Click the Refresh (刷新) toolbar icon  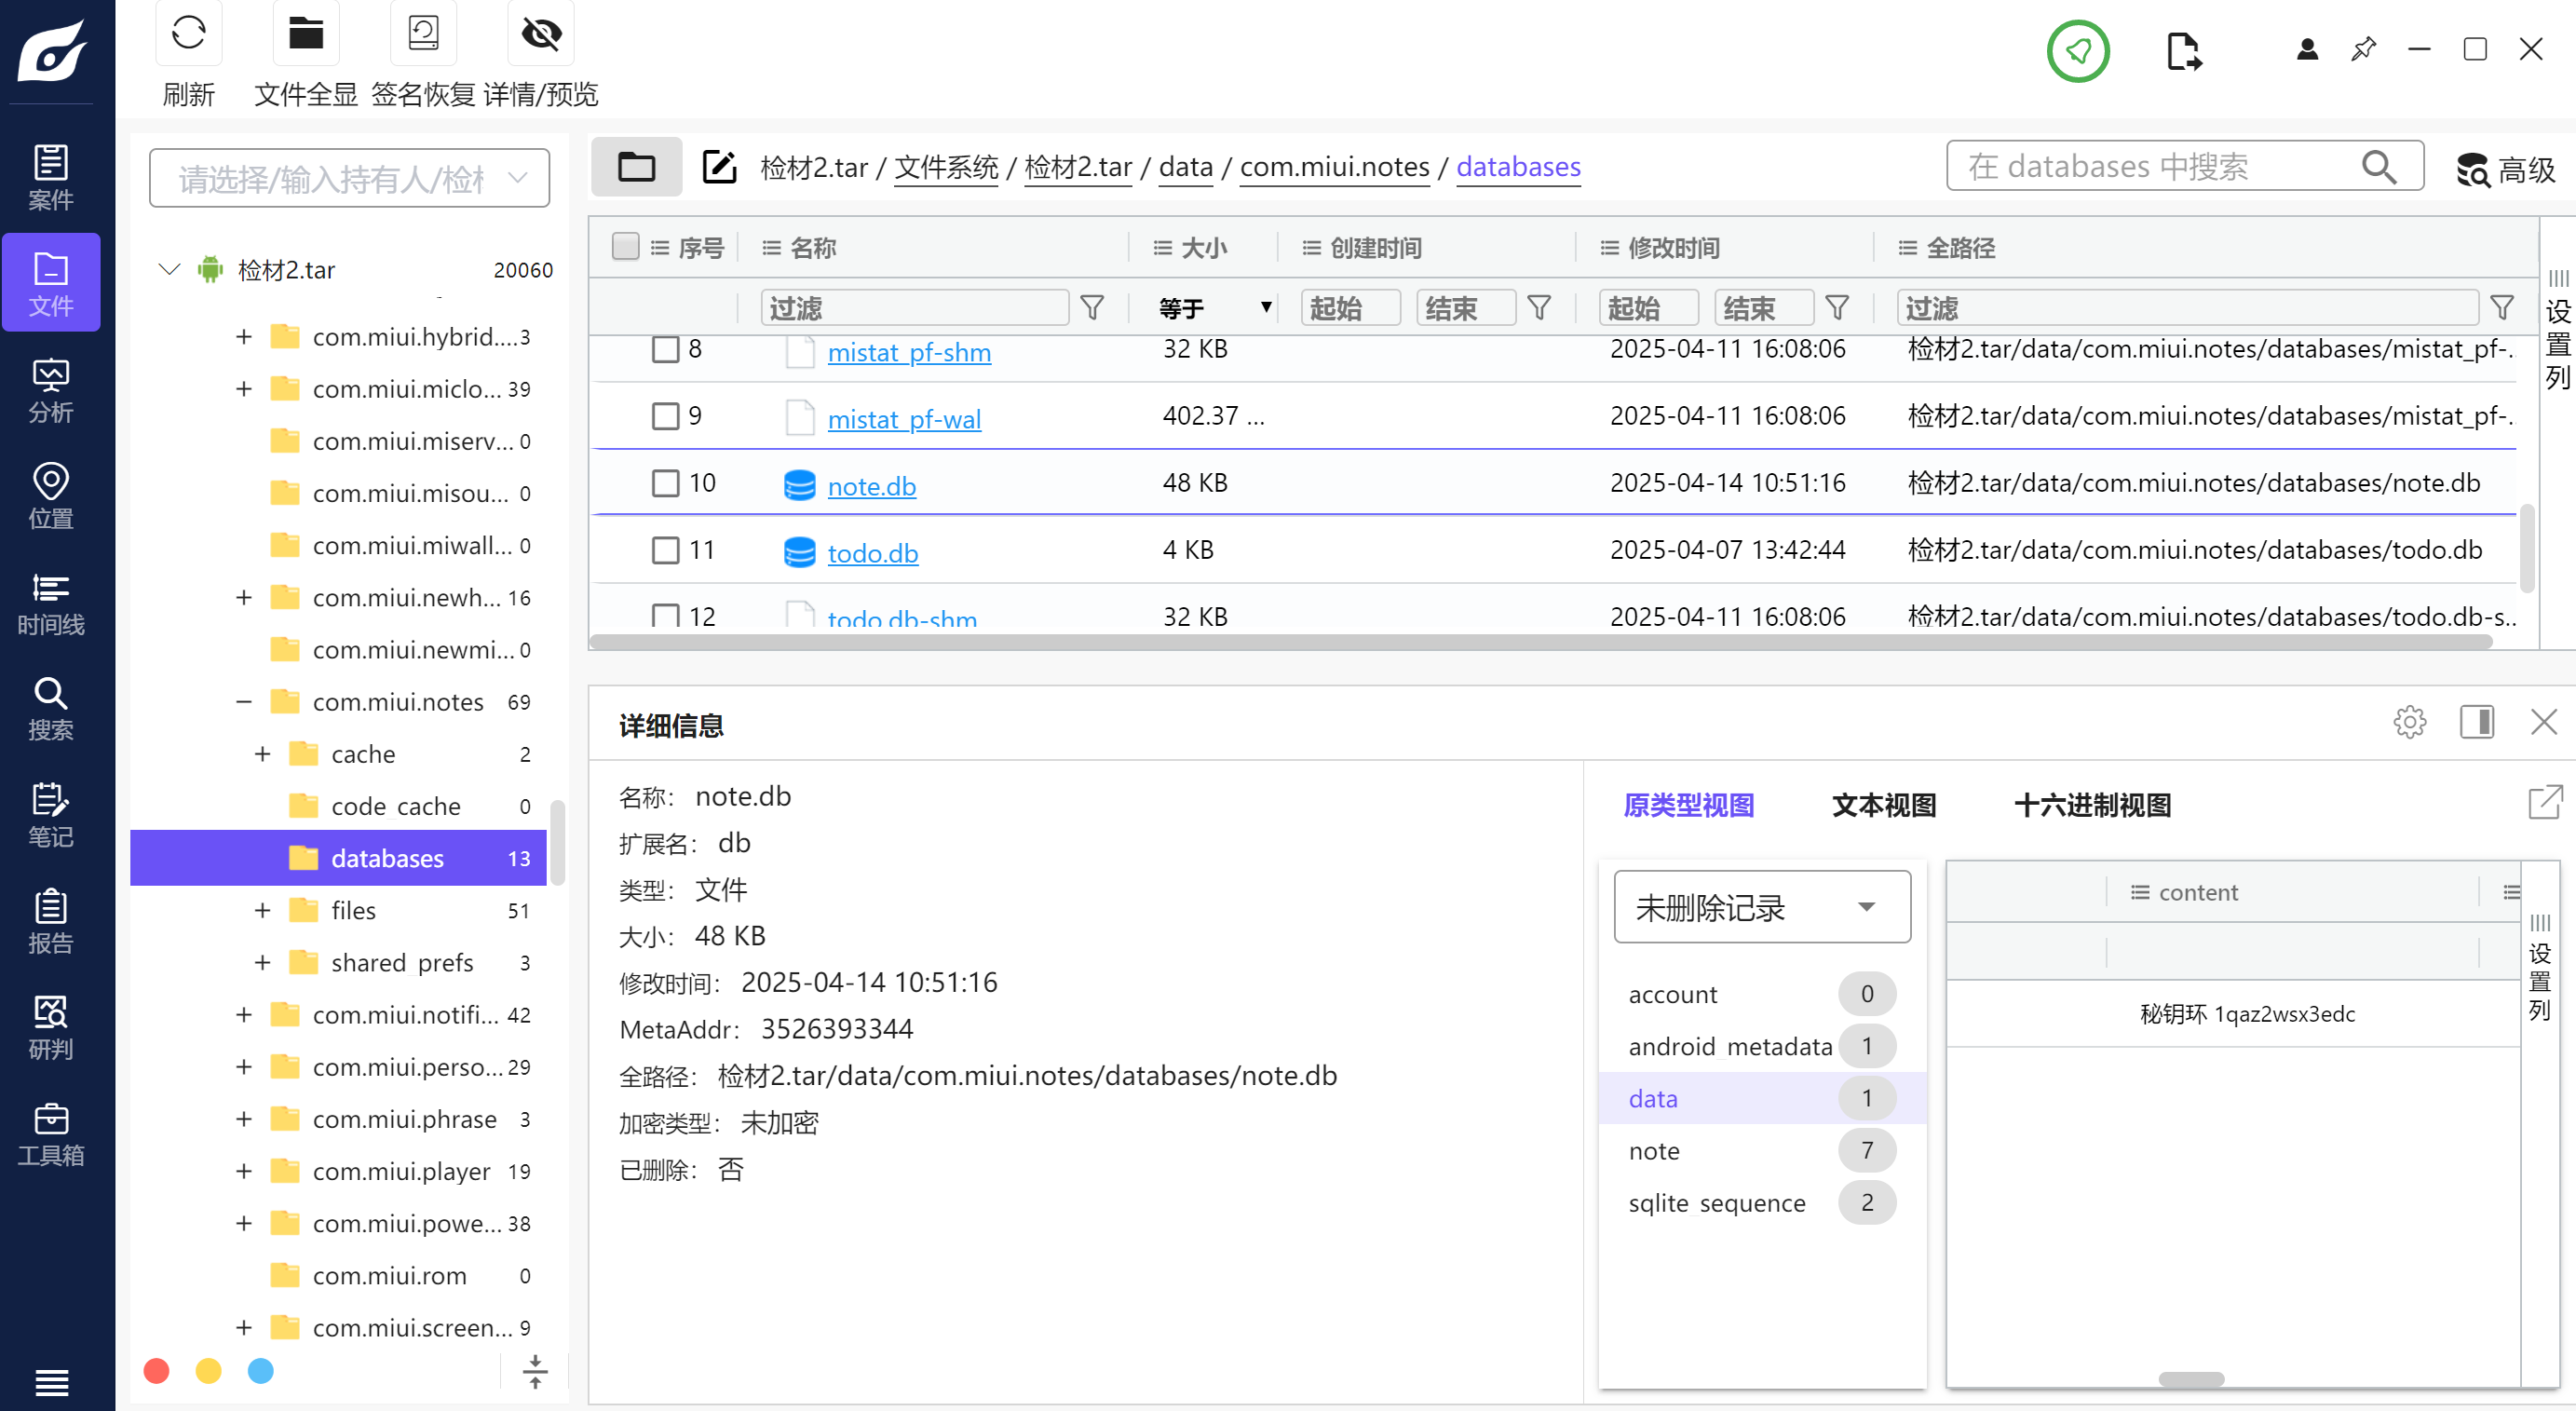[188, 33]
